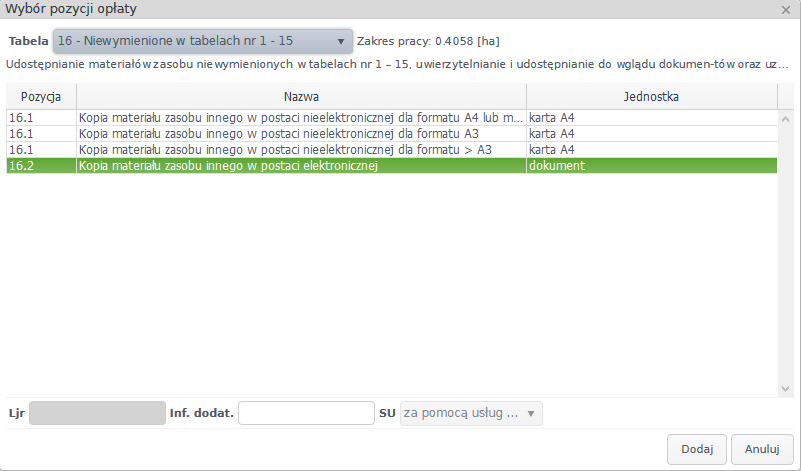Select the row name for format A4 lub m...

point(300,118)
